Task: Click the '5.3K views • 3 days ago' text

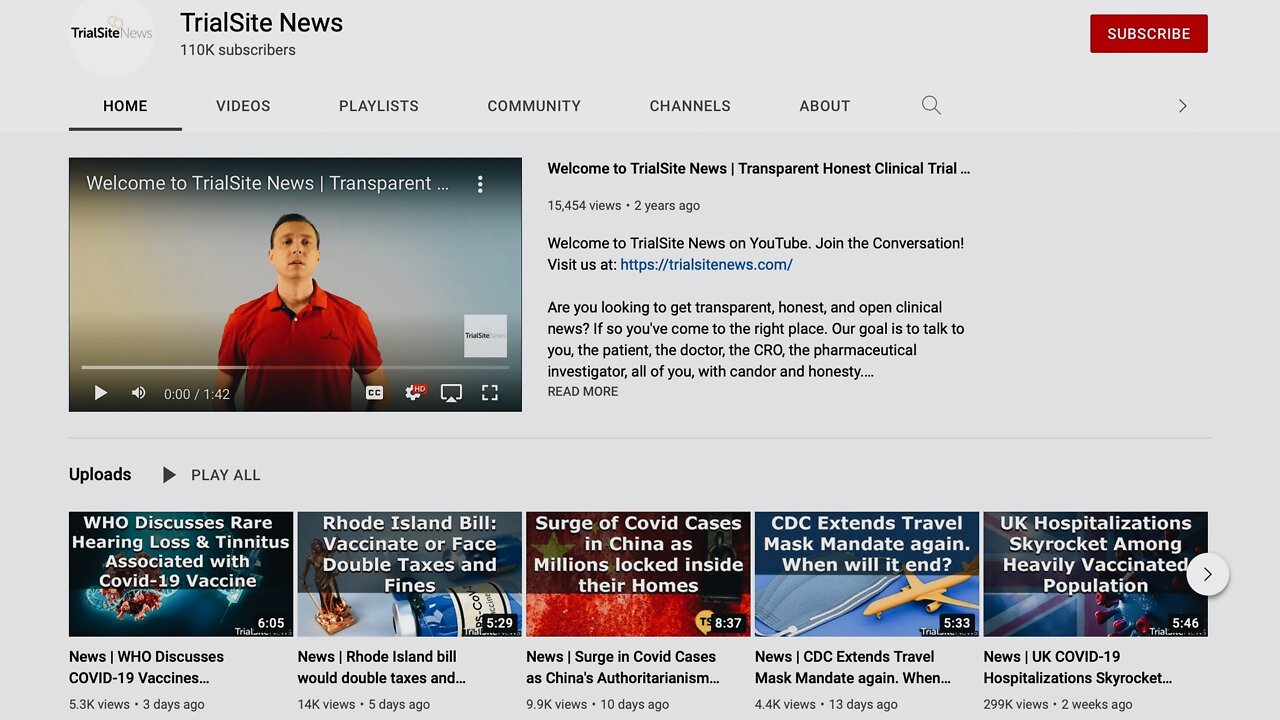Action: coord(137,704)
